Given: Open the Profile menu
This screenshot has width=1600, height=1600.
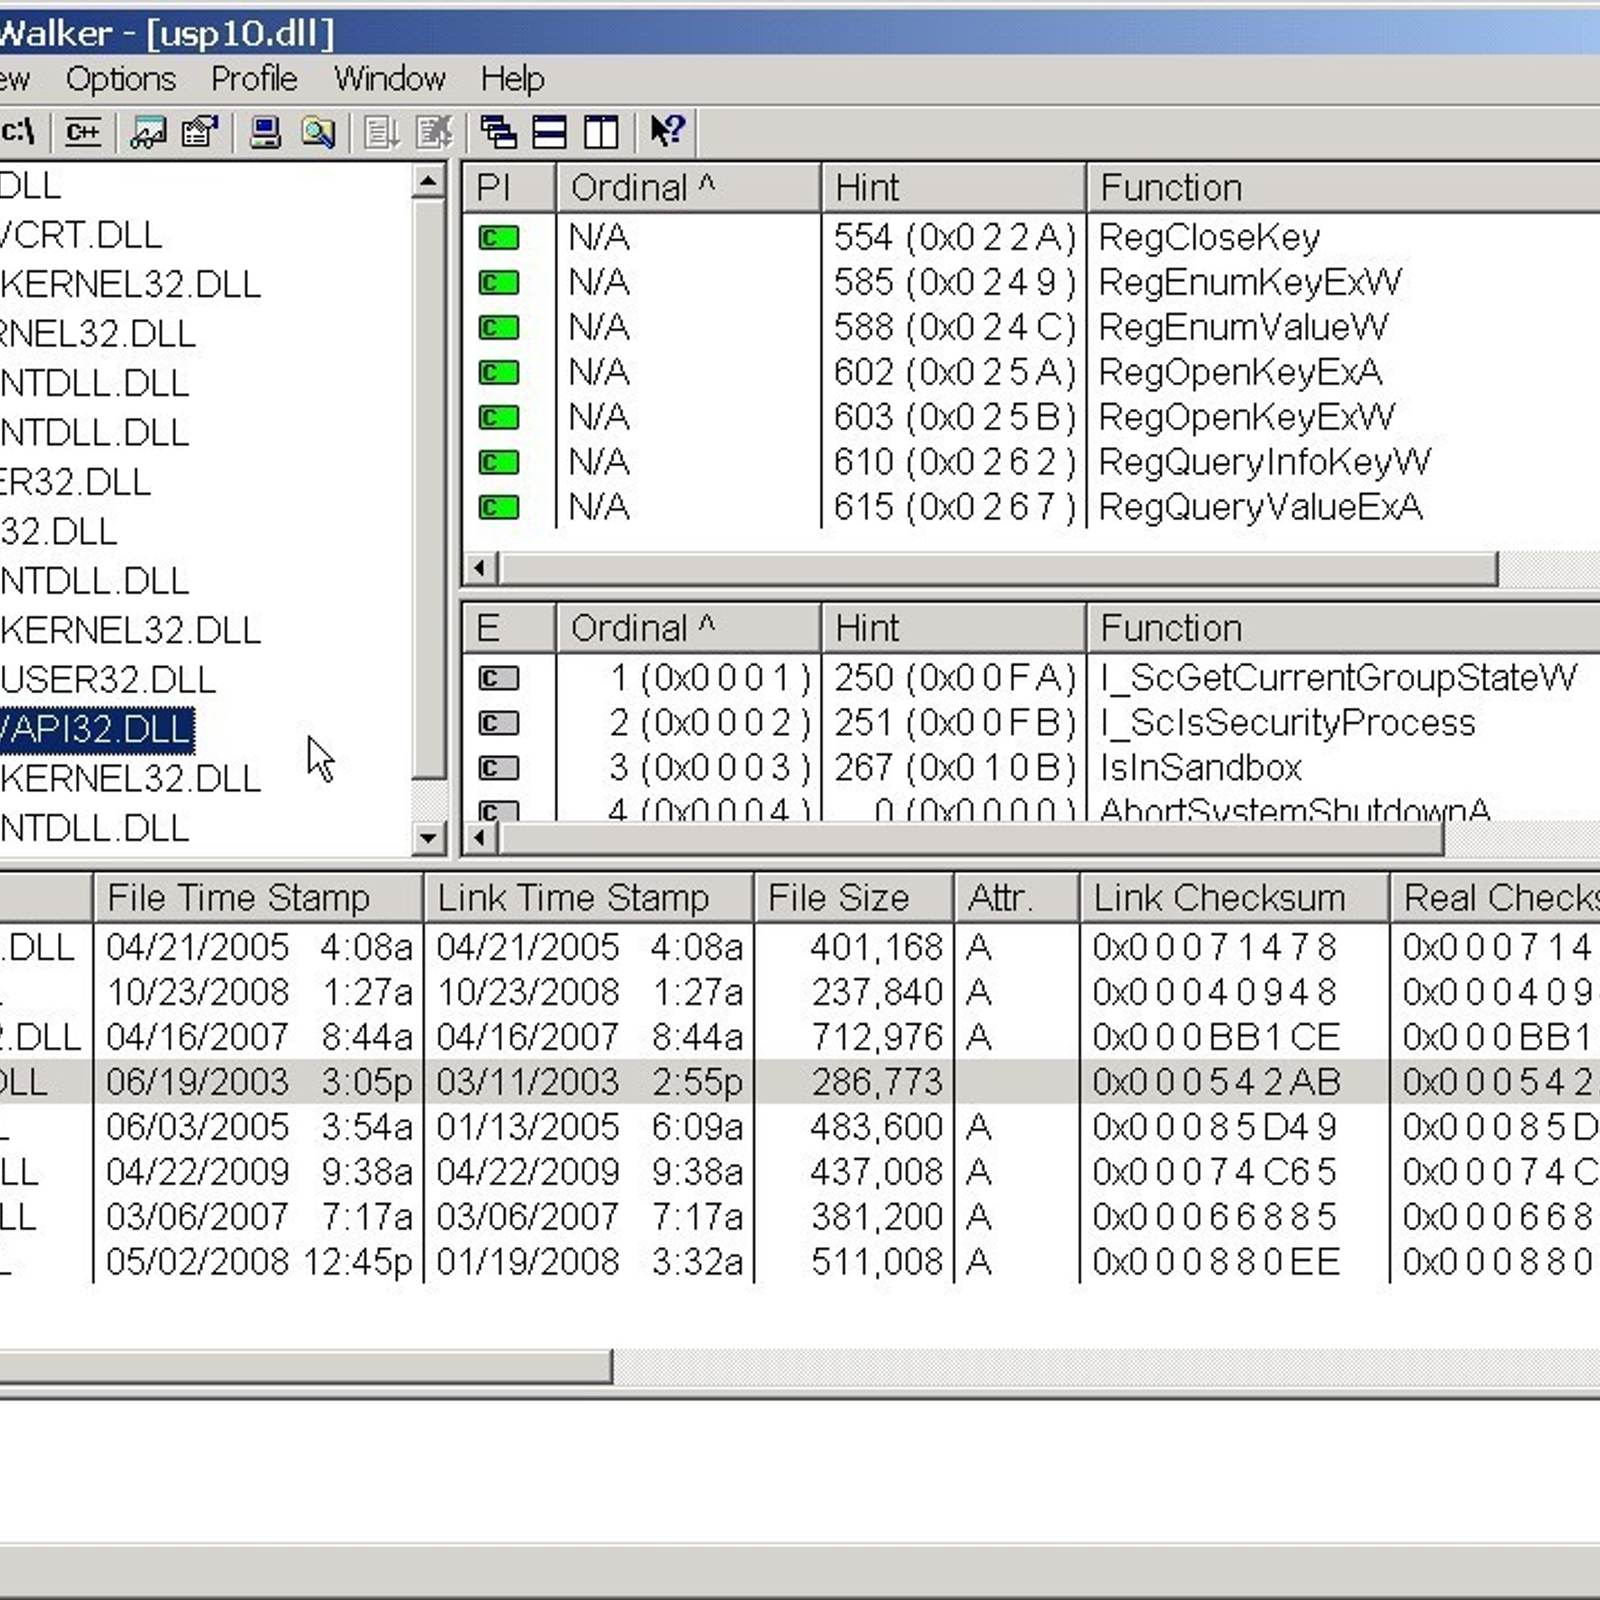Looking at the screenshot, I should click(x=254, y=79).
